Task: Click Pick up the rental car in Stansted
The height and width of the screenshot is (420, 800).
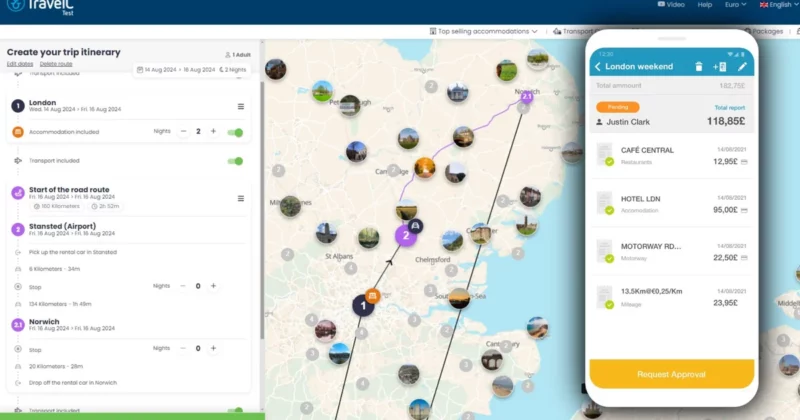Action: coord(73,252)
